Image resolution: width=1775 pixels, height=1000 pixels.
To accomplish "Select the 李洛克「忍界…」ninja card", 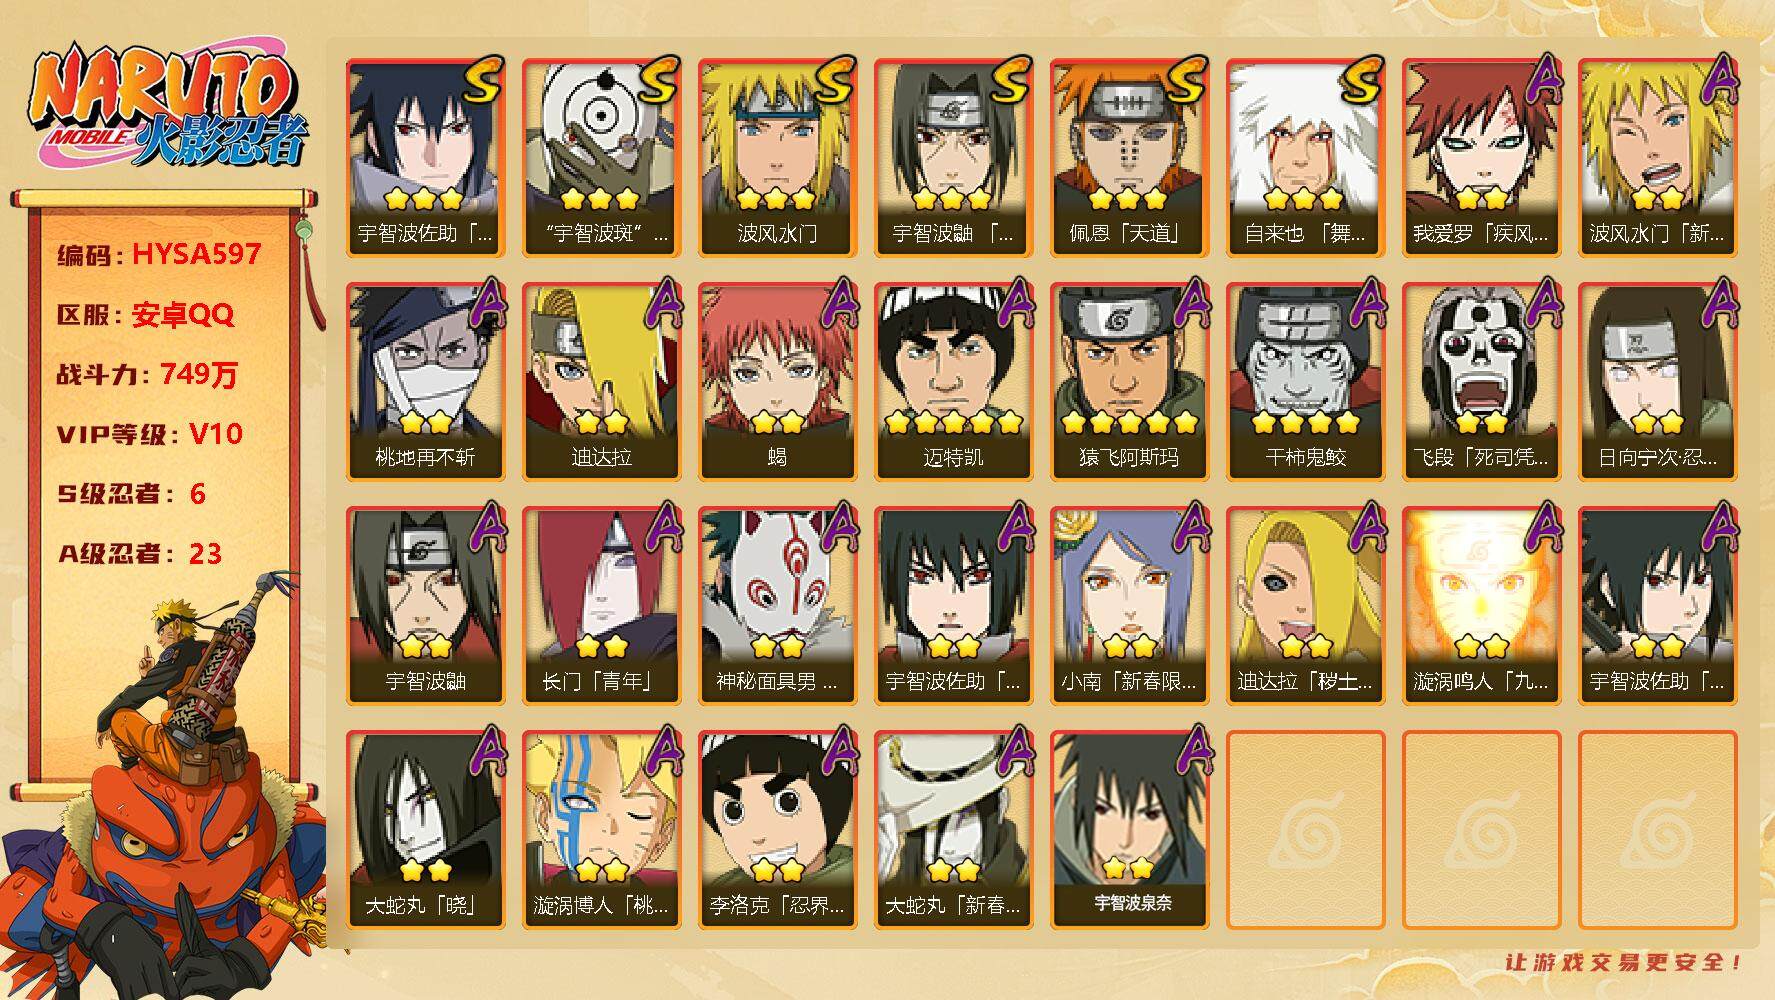I will (x=777, y=830).
